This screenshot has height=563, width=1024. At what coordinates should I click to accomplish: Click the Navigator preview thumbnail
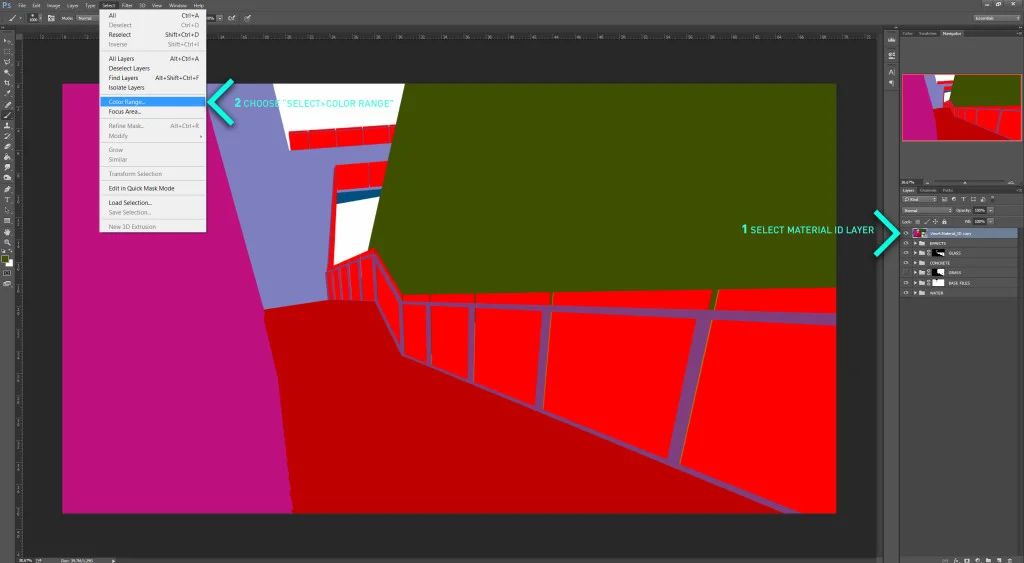(x=961, y=107)
